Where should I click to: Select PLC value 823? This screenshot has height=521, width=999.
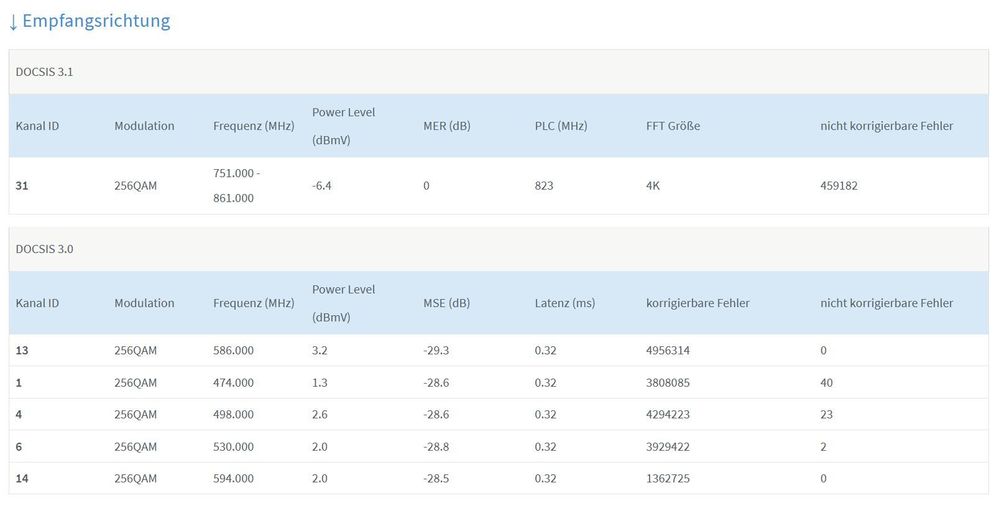[x=544, y=186]
